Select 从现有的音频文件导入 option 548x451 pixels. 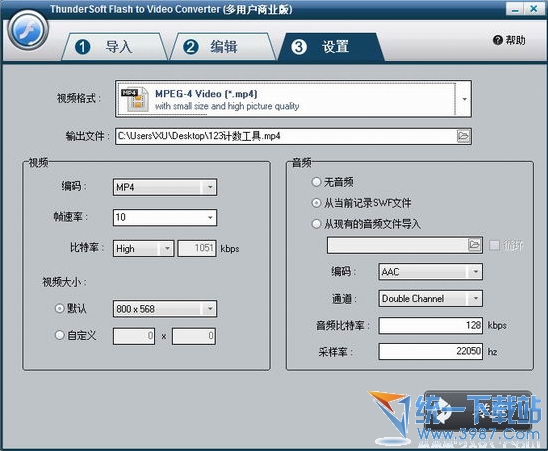tap(316, 224)
